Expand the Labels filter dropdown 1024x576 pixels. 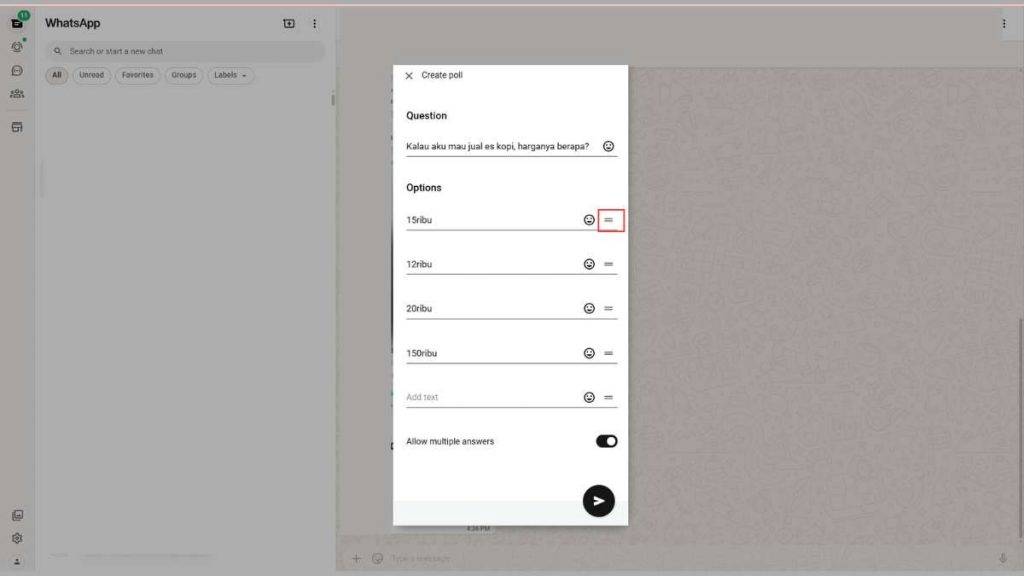230,75
